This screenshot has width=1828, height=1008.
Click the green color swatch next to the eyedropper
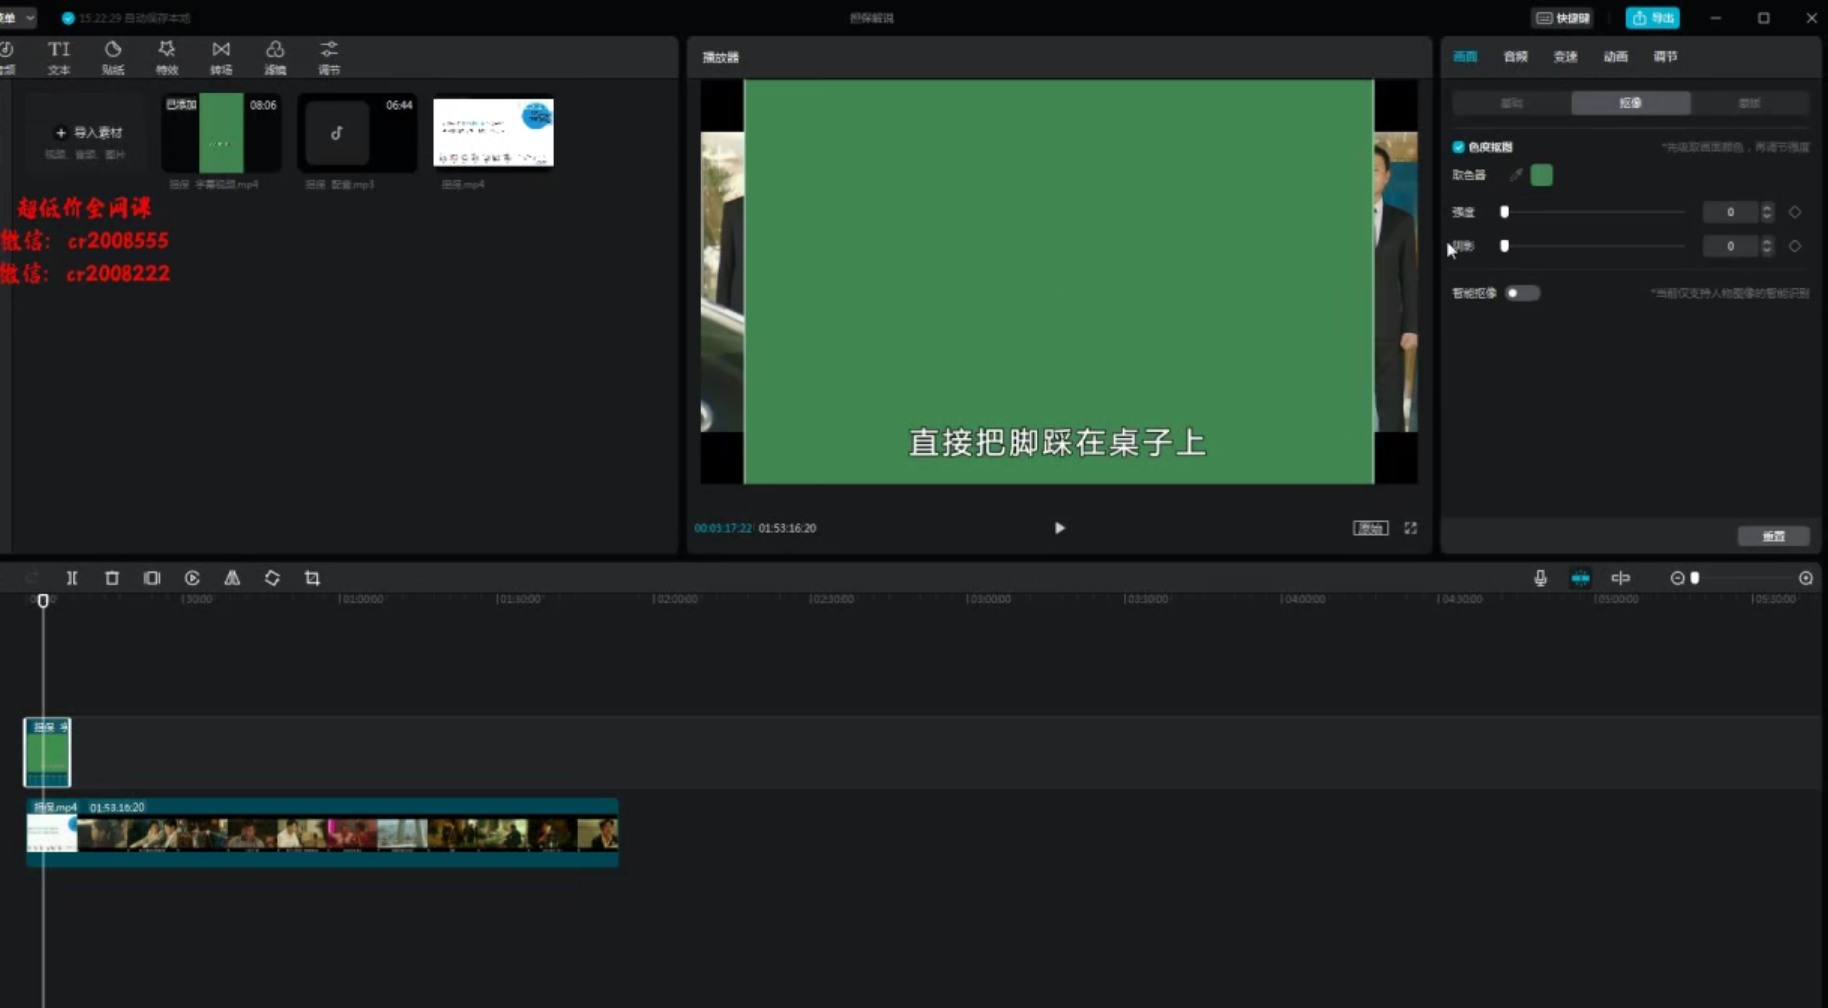pos(1541,175)
